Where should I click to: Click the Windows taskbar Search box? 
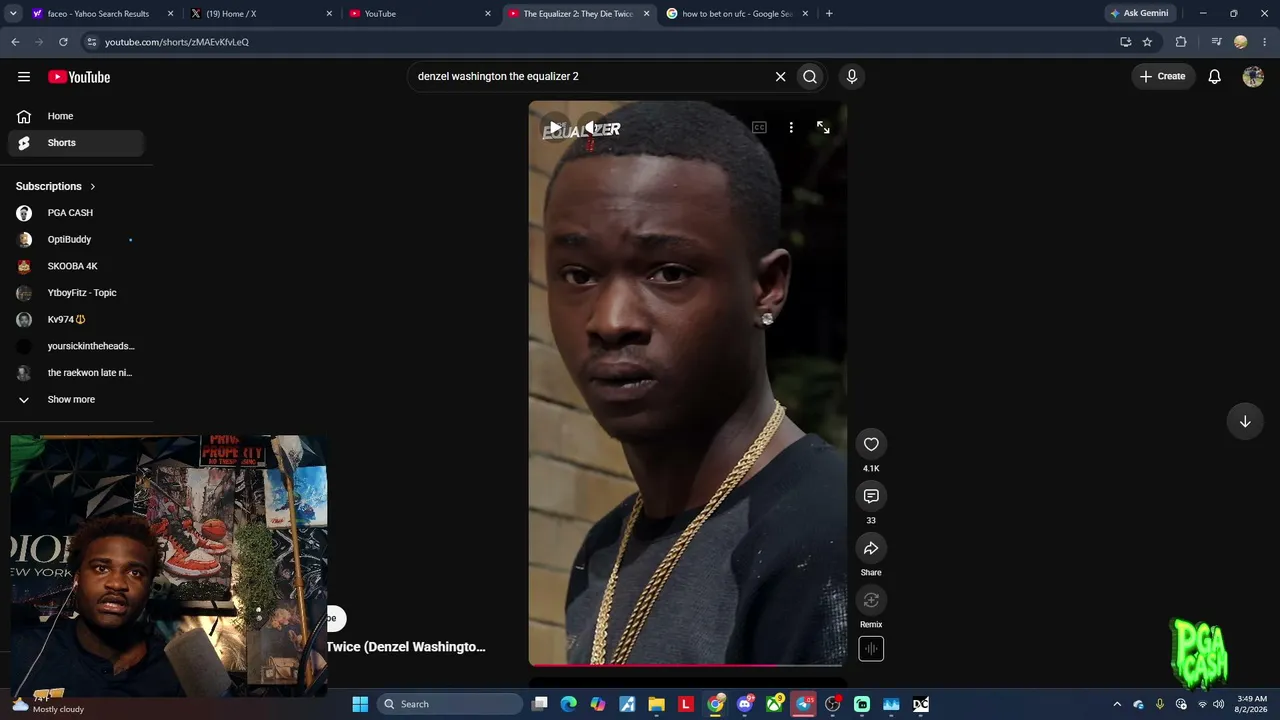coord(451,704)
